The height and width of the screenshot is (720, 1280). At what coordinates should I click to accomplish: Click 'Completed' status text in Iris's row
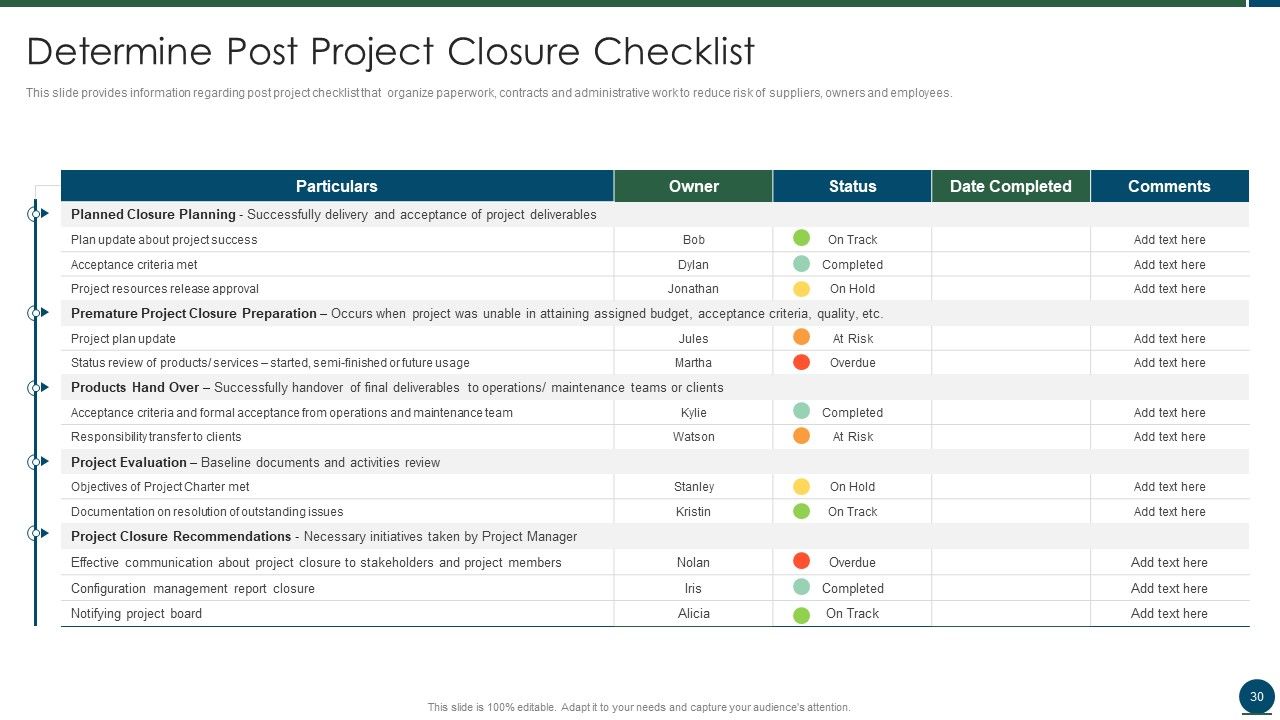tap(853, 589)
